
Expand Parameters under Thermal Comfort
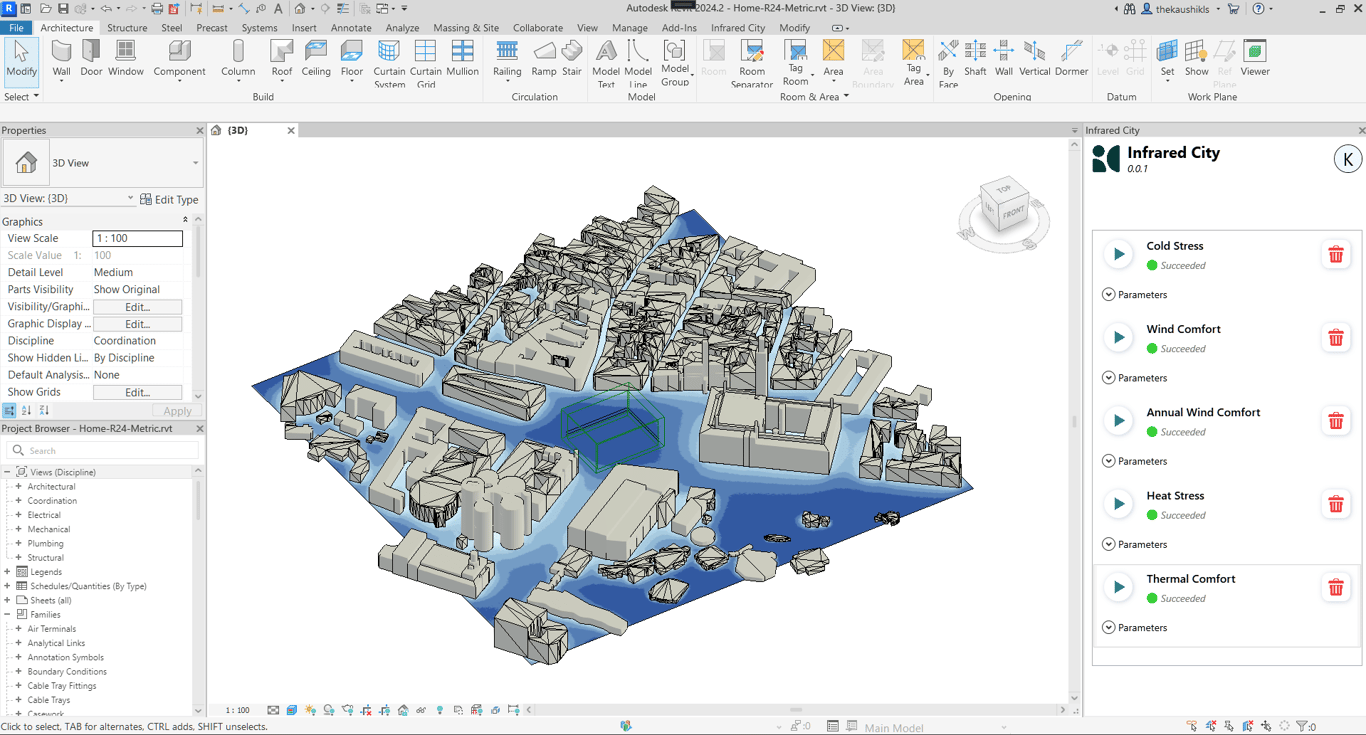1109,628
